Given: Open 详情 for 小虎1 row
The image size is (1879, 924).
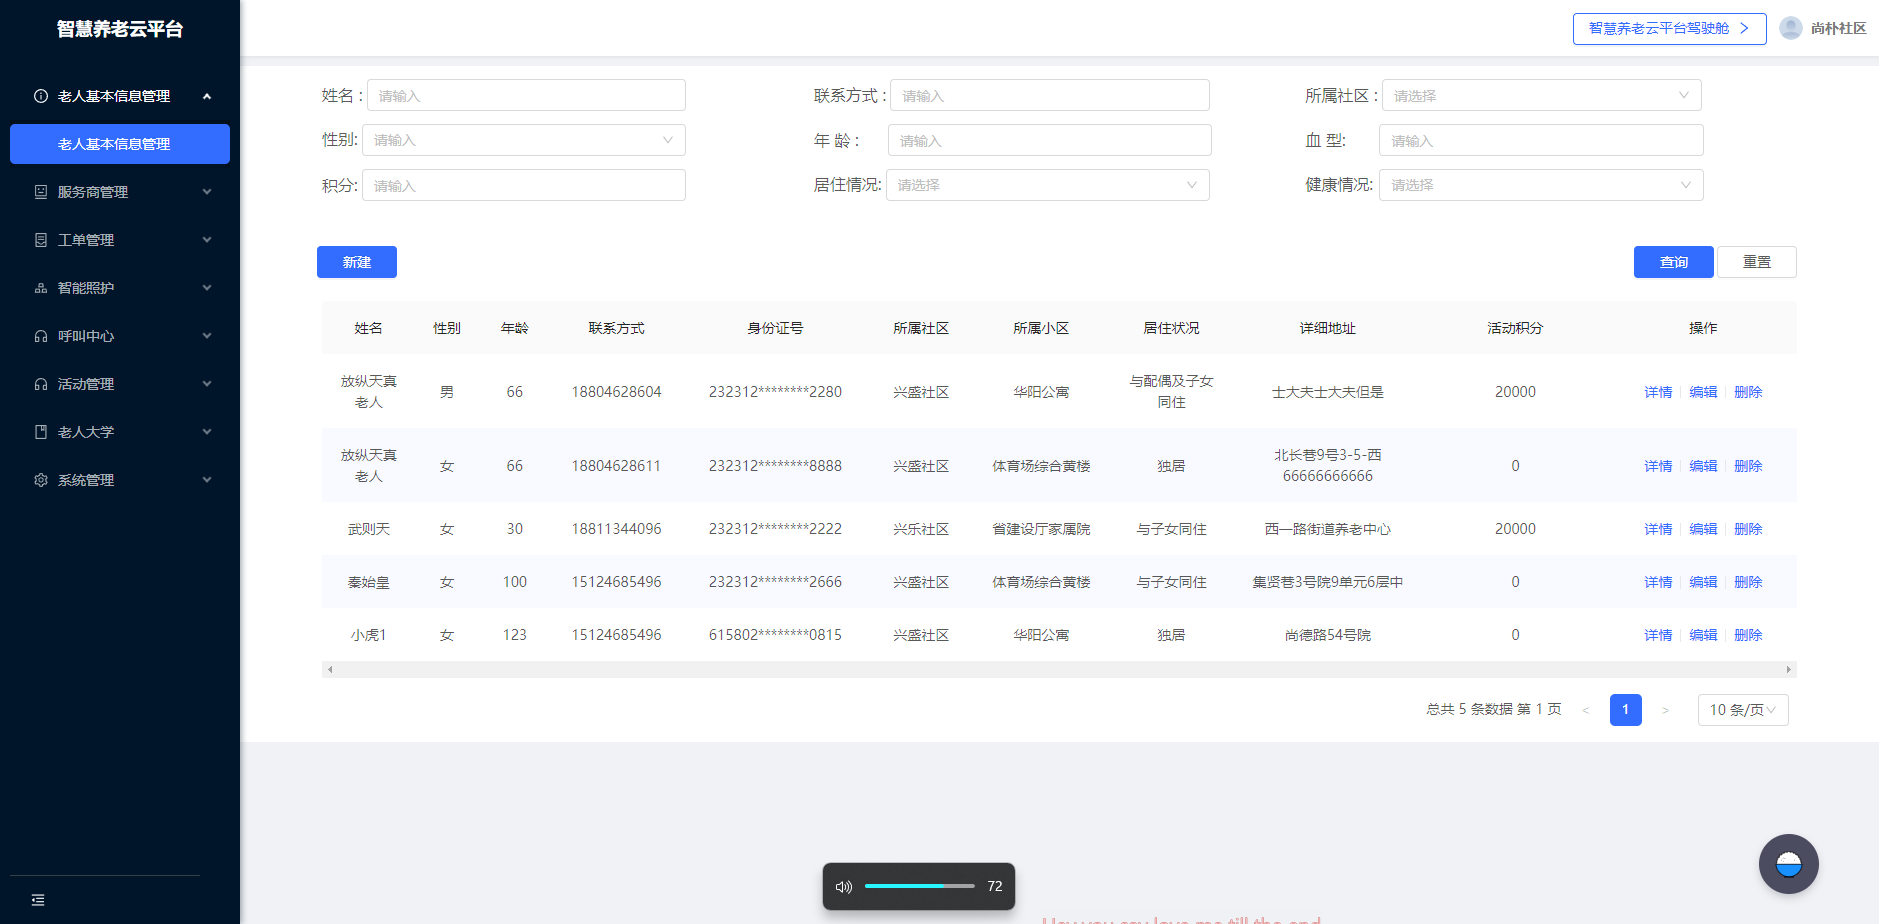Looking at the screenshot, I should coord(1658,635).
